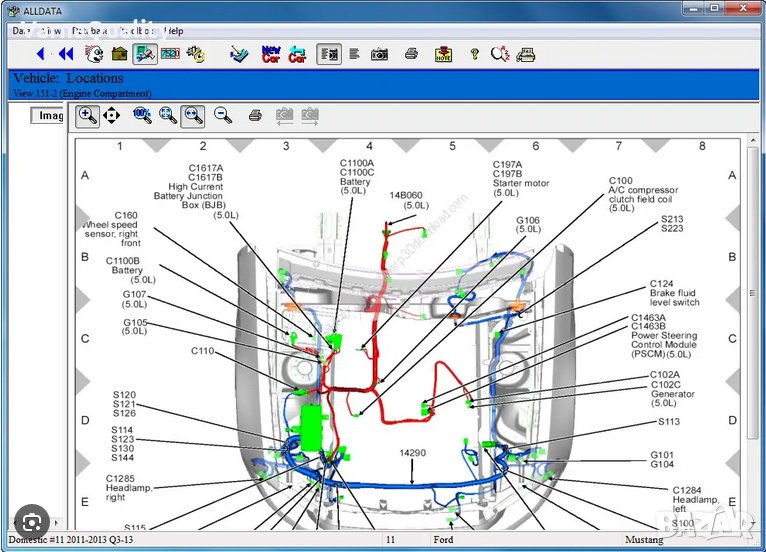Reset the diagram zoom to 100%
766x552 pixels.
tap(142, 116)
